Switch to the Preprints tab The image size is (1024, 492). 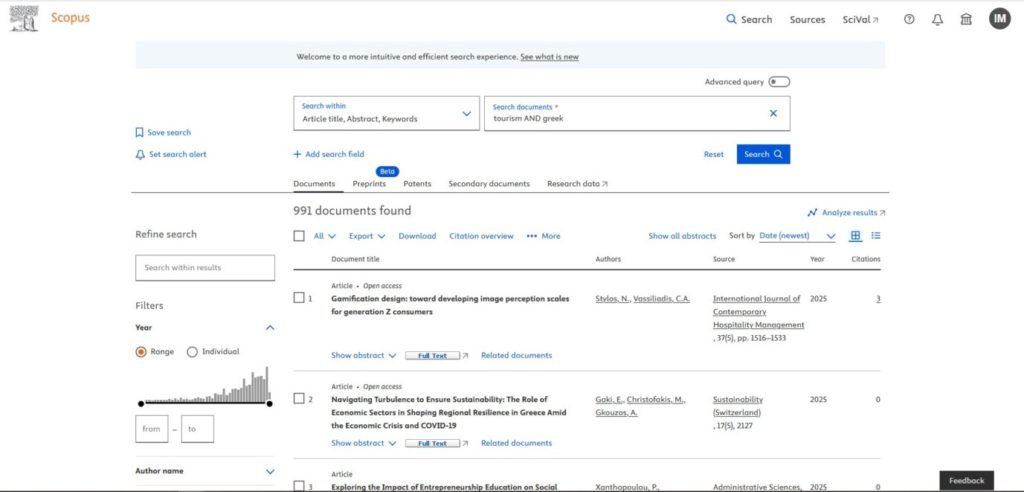click(369, 184)
